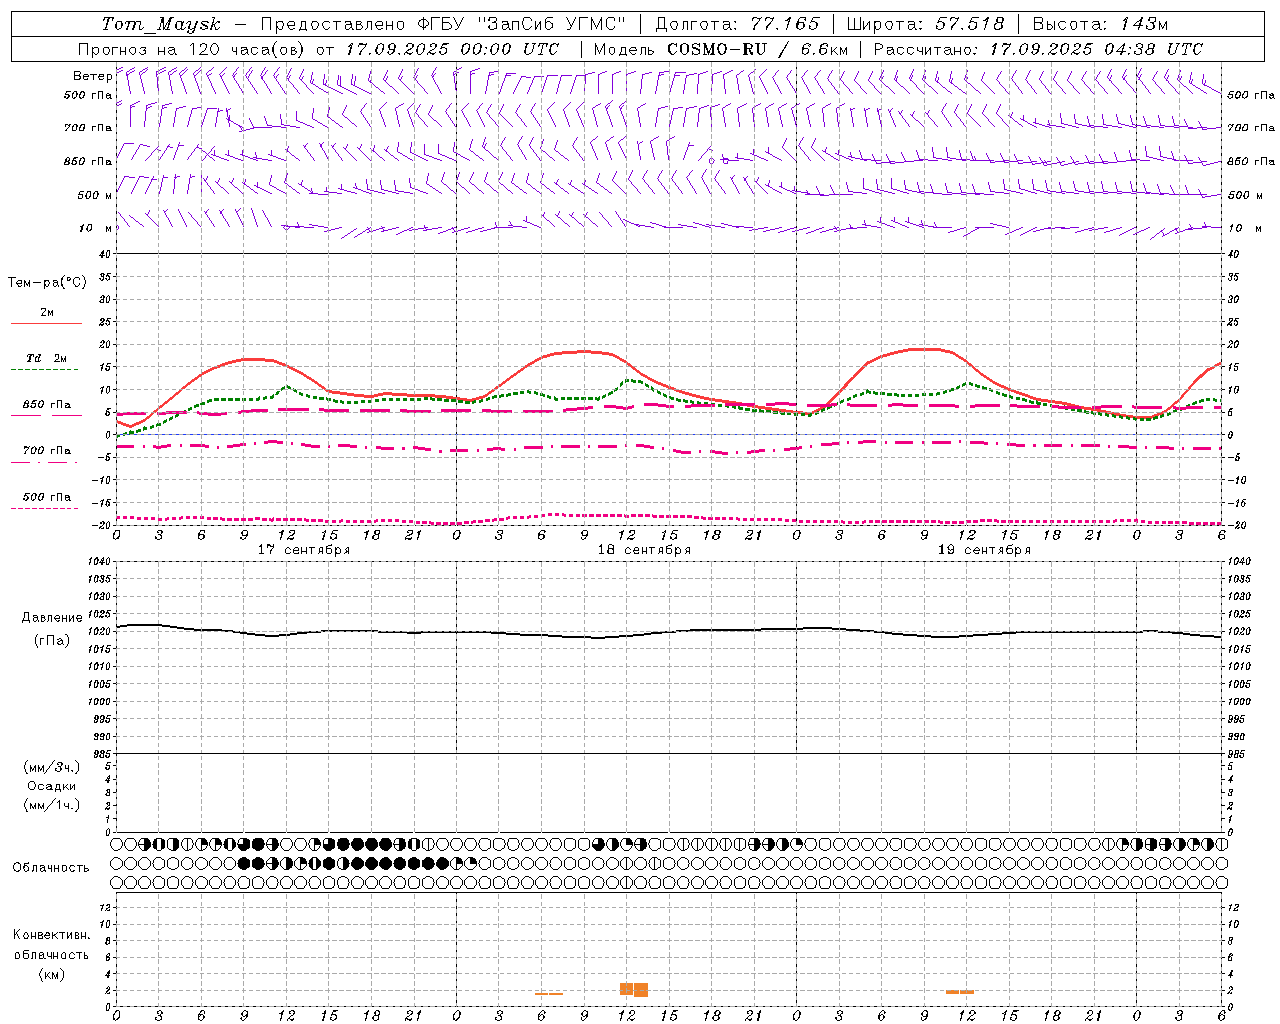Click the Долгота: 77.165 field

tap(737, 24)
